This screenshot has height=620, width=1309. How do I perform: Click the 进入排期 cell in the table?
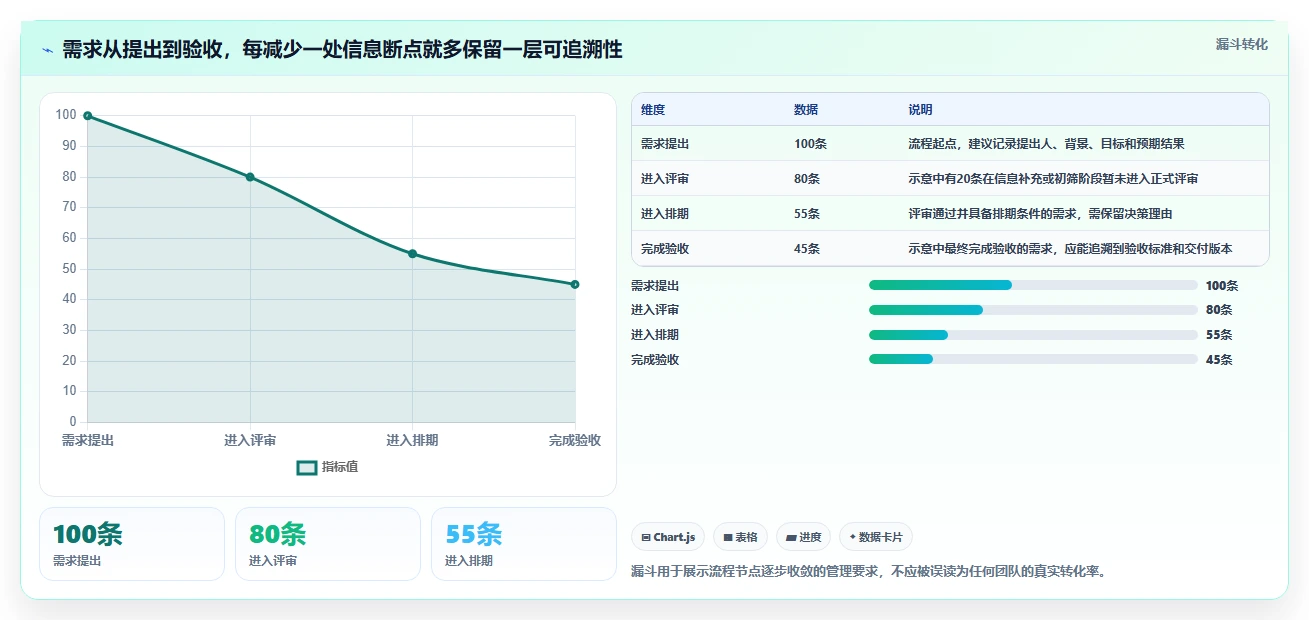tap(665, 214)
